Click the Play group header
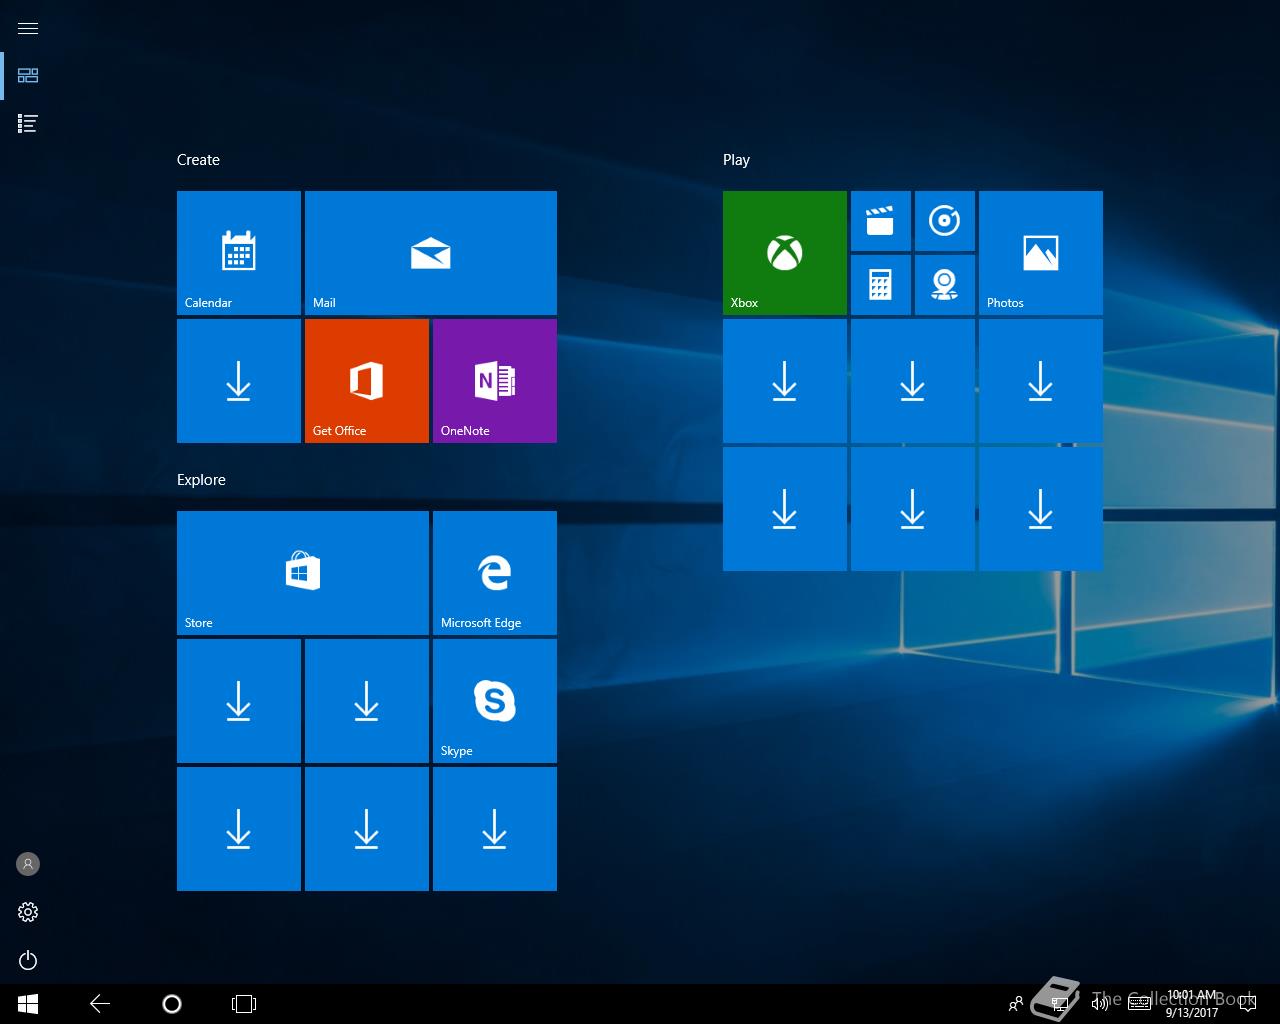1280x1024 pixels. (736, 160)
